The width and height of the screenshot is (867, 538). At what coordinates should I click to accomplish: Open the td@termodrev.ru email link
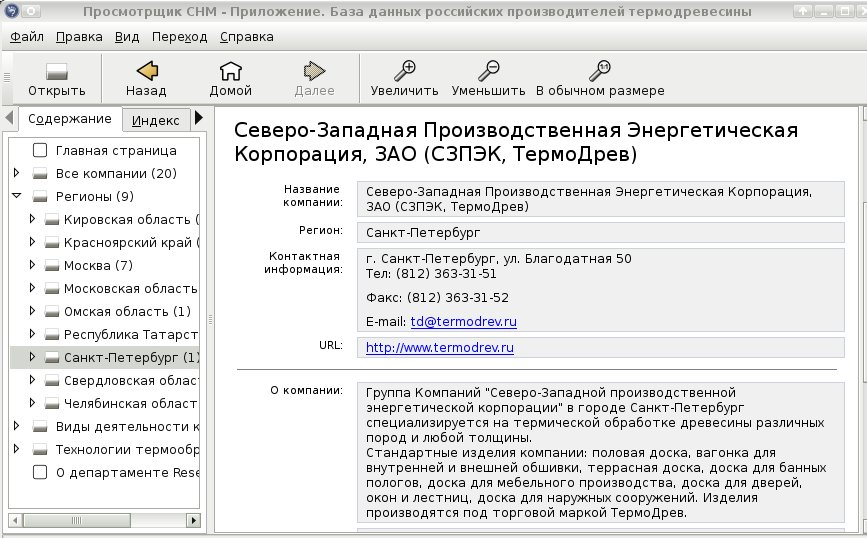(463, 322)
